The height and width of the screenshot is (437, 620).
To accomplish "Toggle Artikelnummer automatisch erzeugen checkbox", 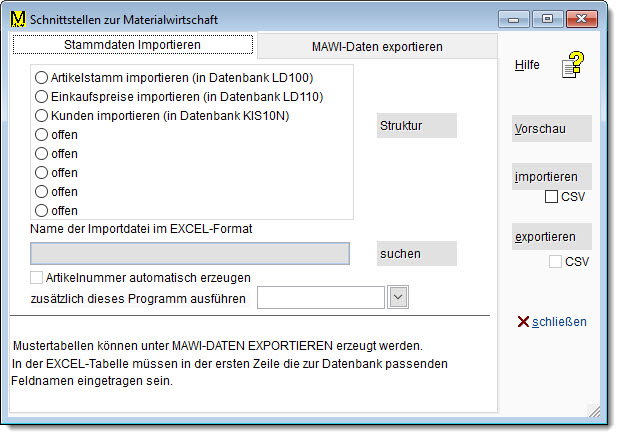I will tap(38, 277).
